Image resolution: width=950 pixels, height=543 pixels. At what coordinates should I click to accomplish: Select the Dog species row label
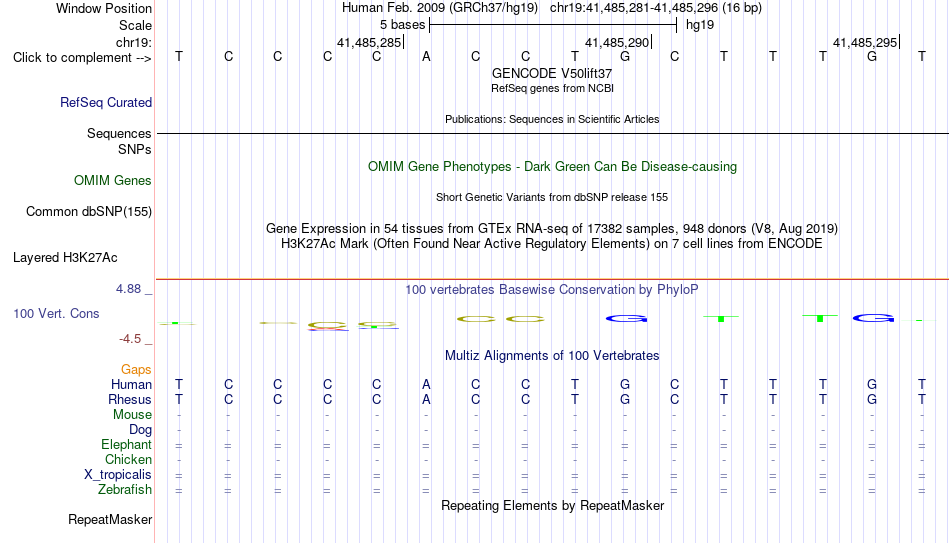[140, 430]
